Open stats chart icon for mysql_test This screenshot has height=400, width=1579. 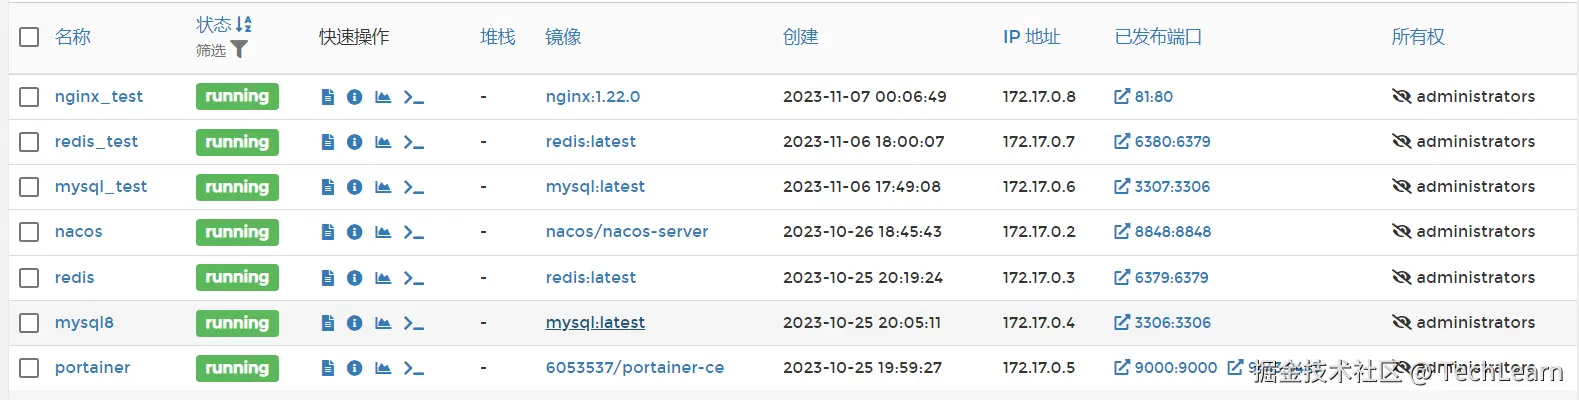coord(382,187)
